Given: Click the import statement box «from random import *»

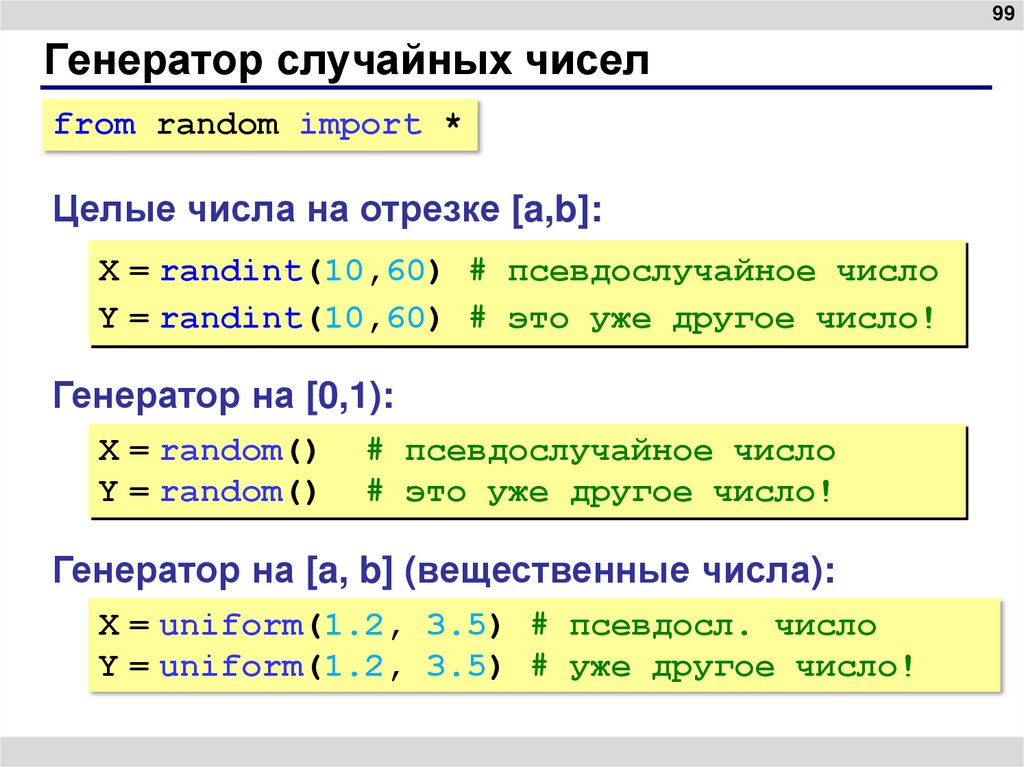Looking at the screenshot, I should [x=258, y=123].
